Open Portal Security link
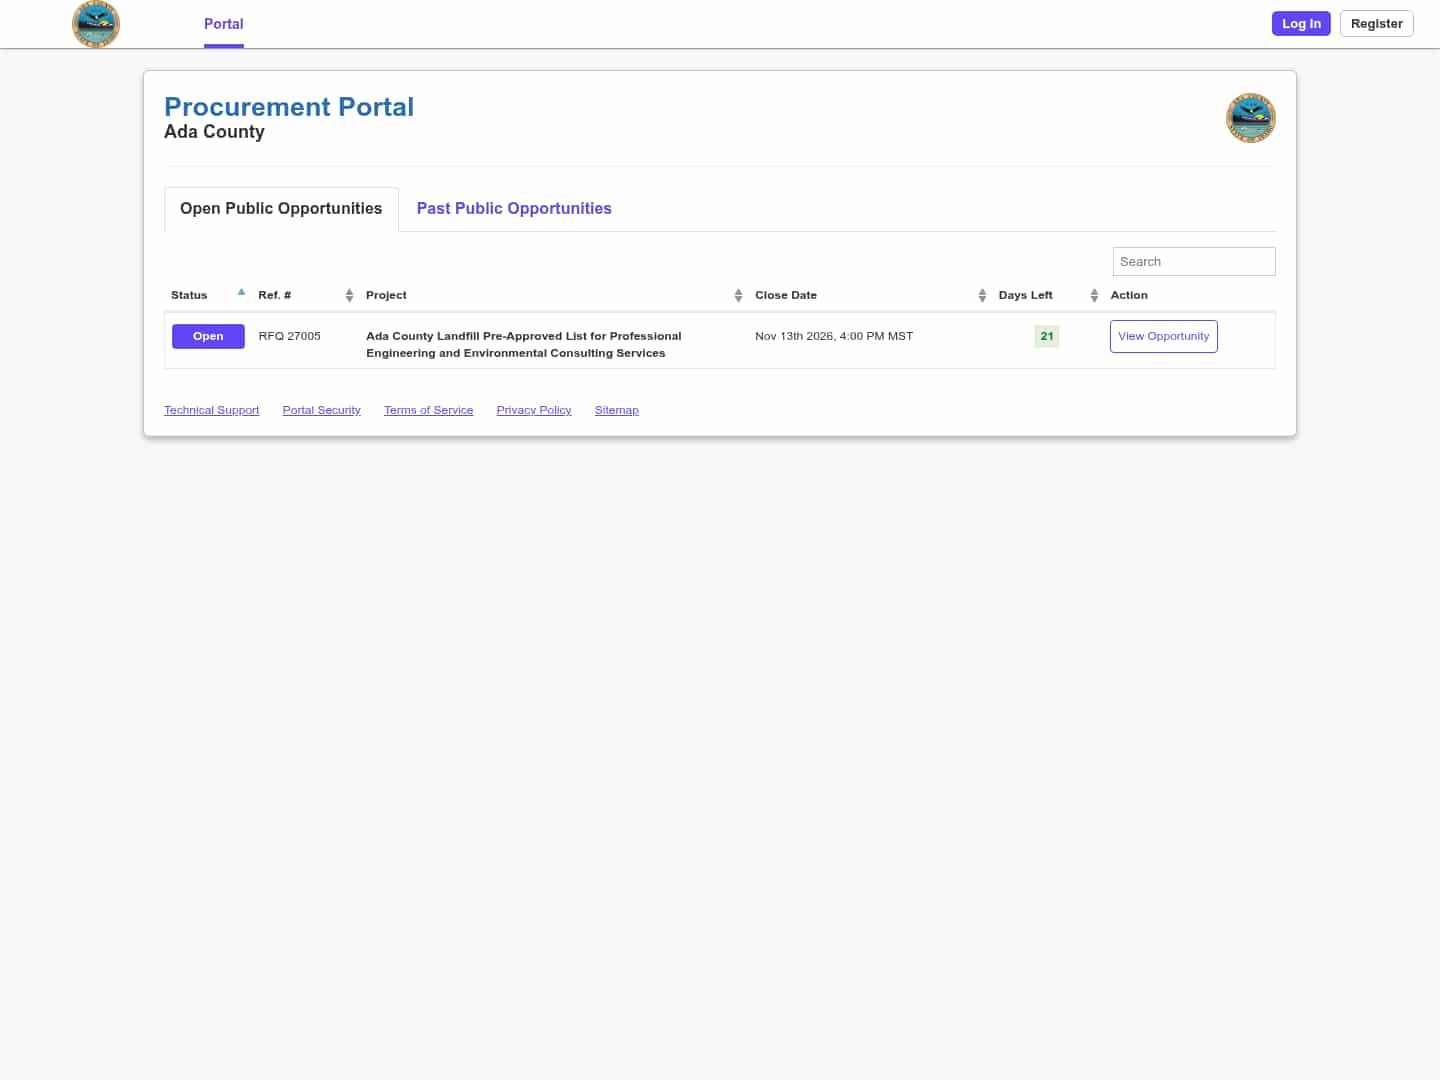1440x1080 pixels. pos(321,410)
